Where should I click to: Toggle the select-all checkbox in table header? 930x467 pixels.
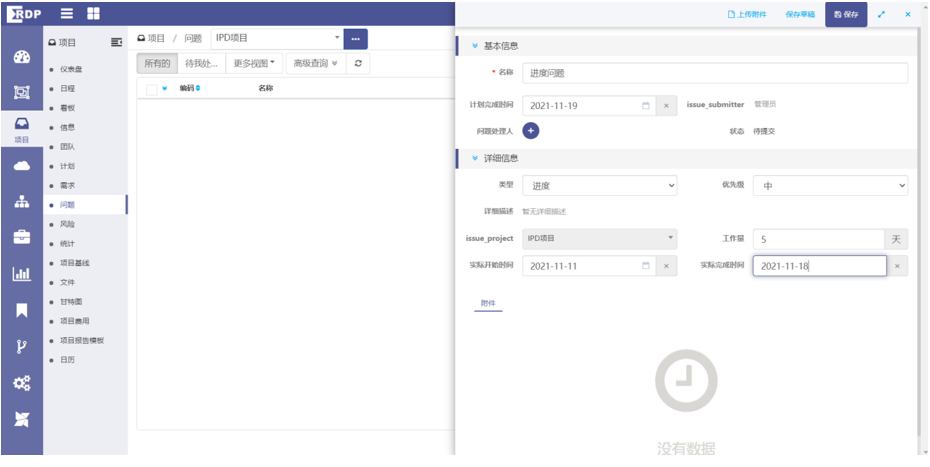pyautogui.click(x=151, y=89)
